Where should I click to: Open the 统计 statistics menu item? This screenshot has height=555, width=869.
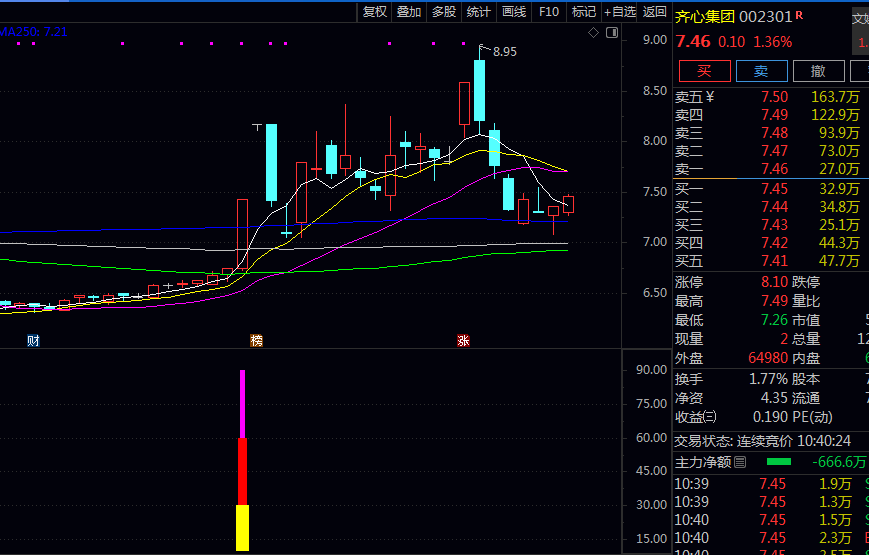pos(478,12)
